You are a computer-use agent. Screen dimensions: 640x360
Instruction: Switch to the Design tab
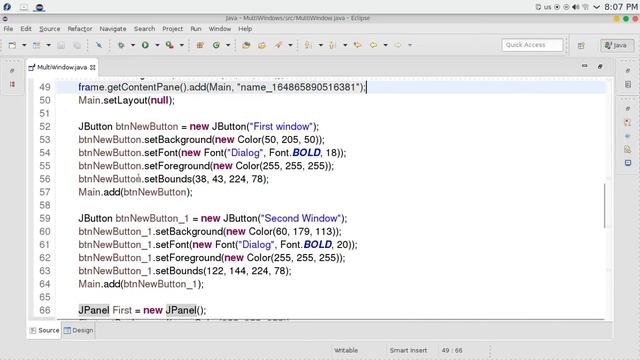pyautogui.click(x=78, y=330)
